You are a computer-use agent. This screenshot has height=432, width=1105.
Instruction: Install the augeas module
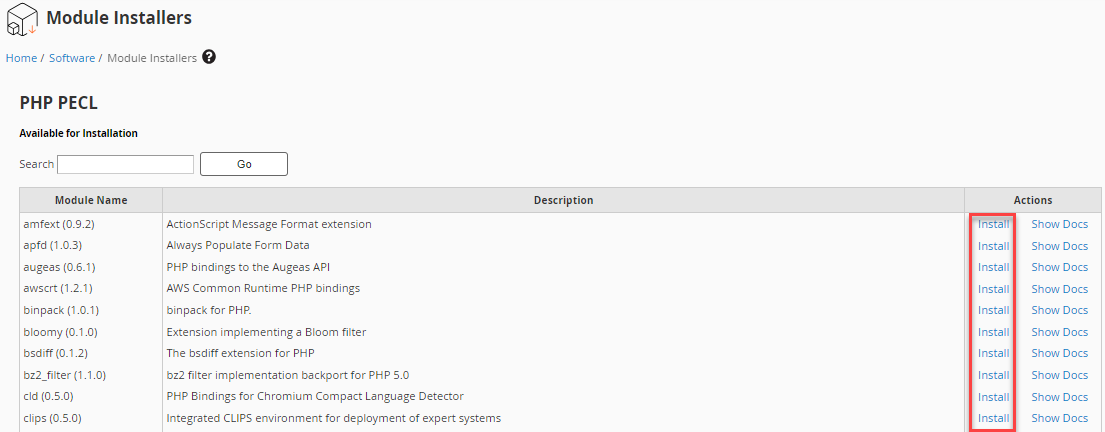pos(993,267)
